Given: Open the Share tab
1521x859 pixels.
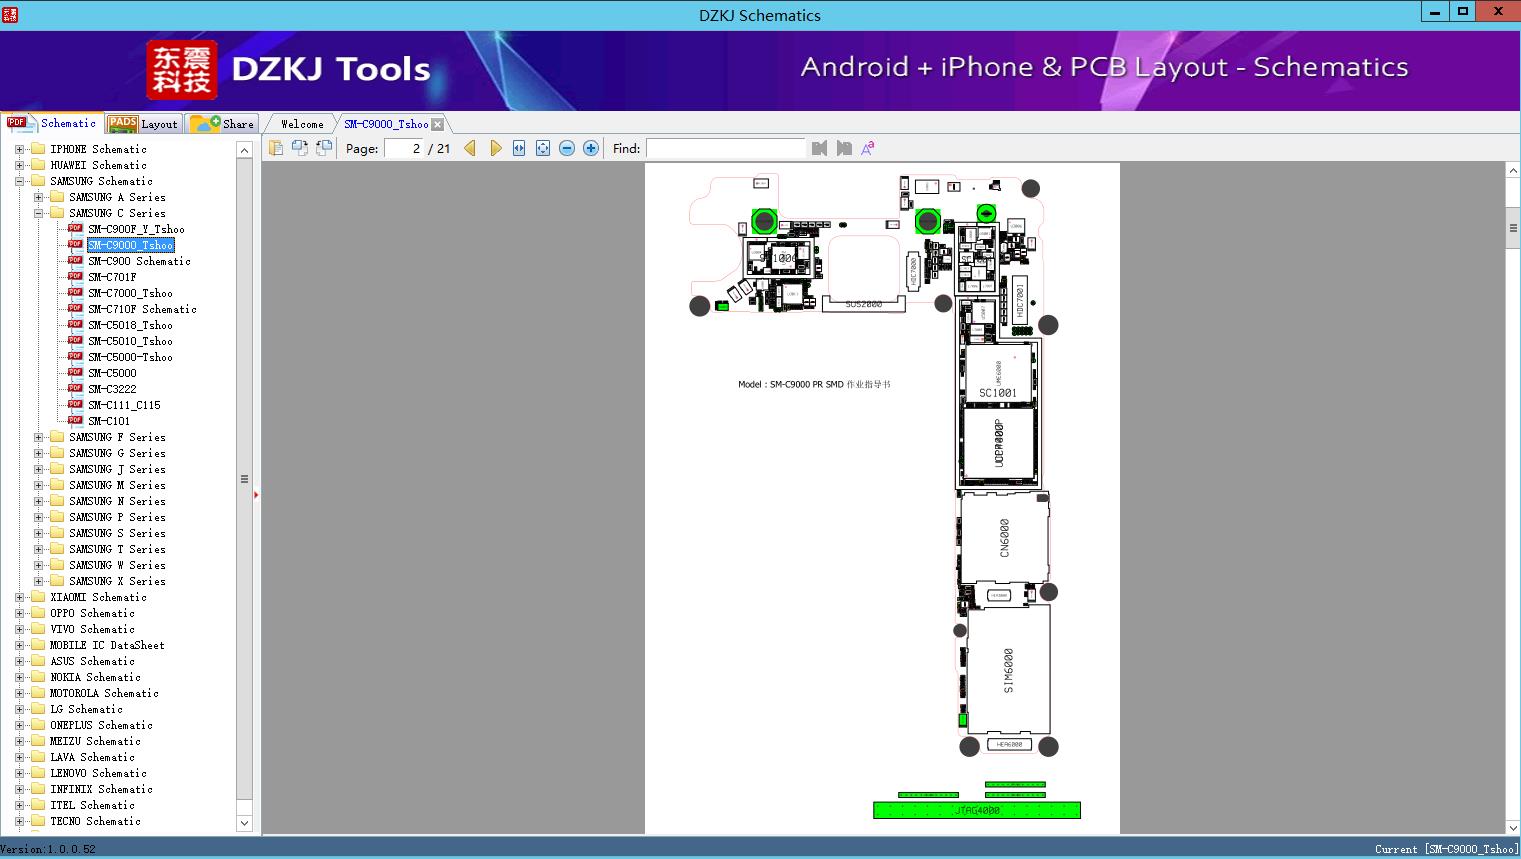Looking at the screenshot, I should 223,124.
